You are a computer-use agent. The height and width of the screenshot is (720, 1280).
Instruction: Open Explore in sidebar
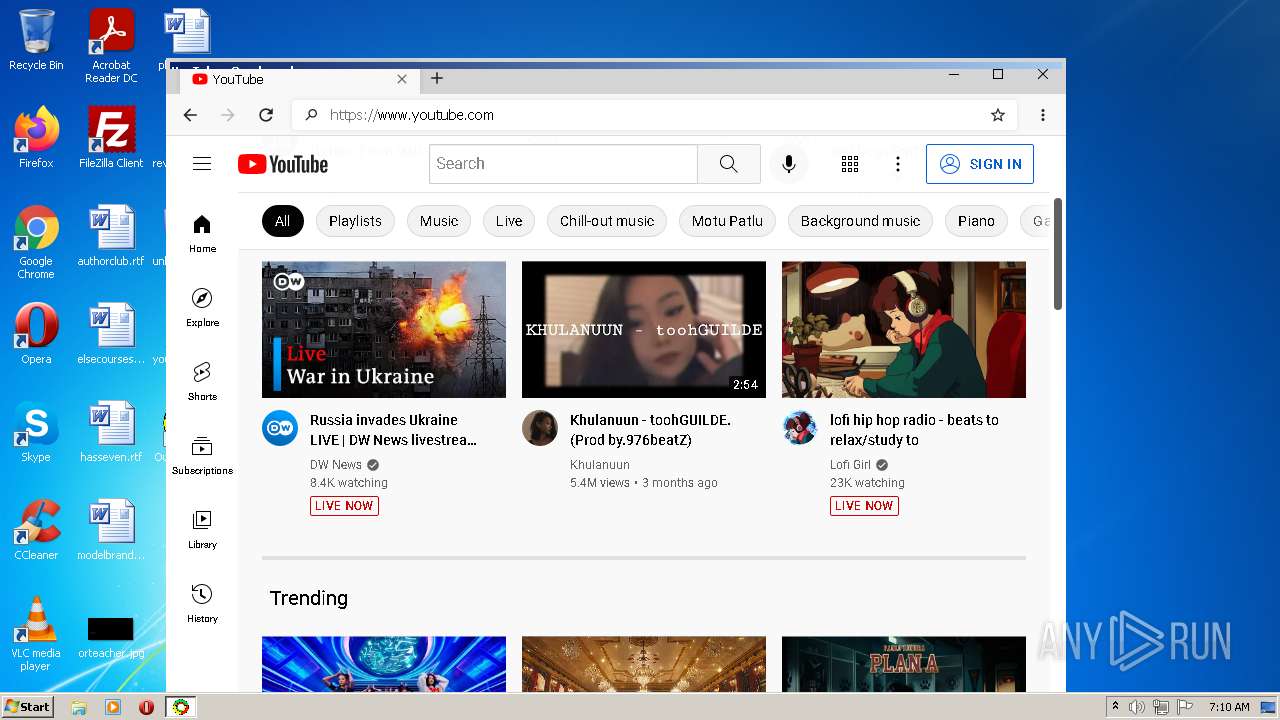[202, 307]
